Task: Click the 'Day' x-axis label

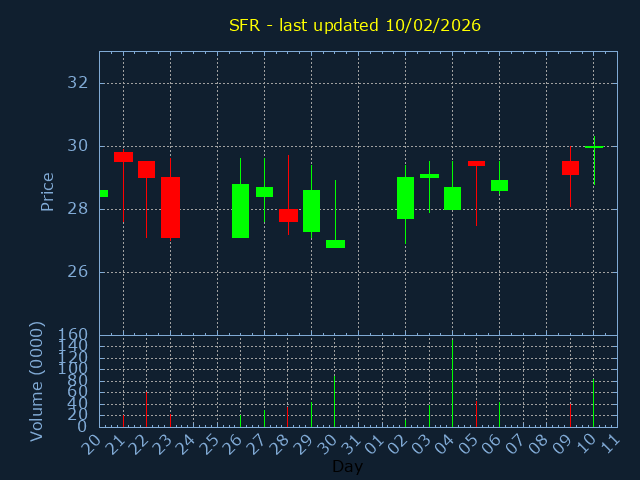Action: coord(347,466)
